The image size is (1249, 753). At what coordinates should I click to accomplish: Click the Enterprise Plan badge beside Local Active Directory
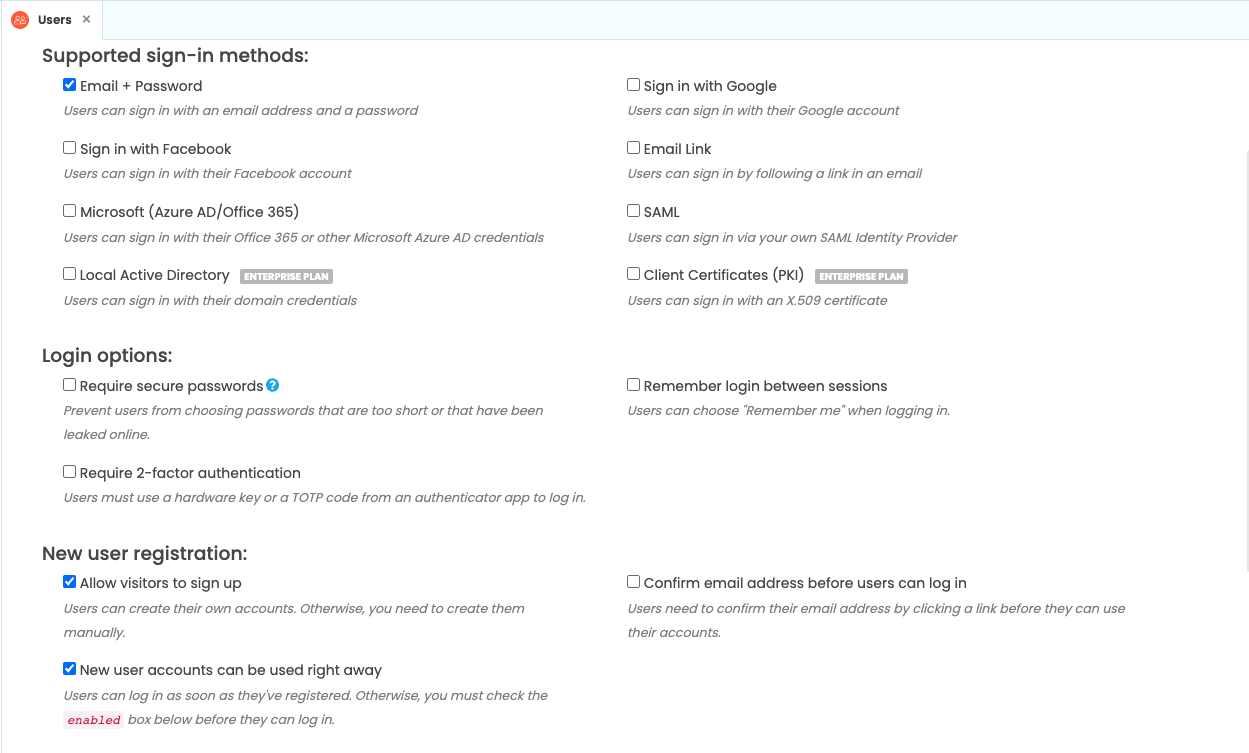pos(286,276)
